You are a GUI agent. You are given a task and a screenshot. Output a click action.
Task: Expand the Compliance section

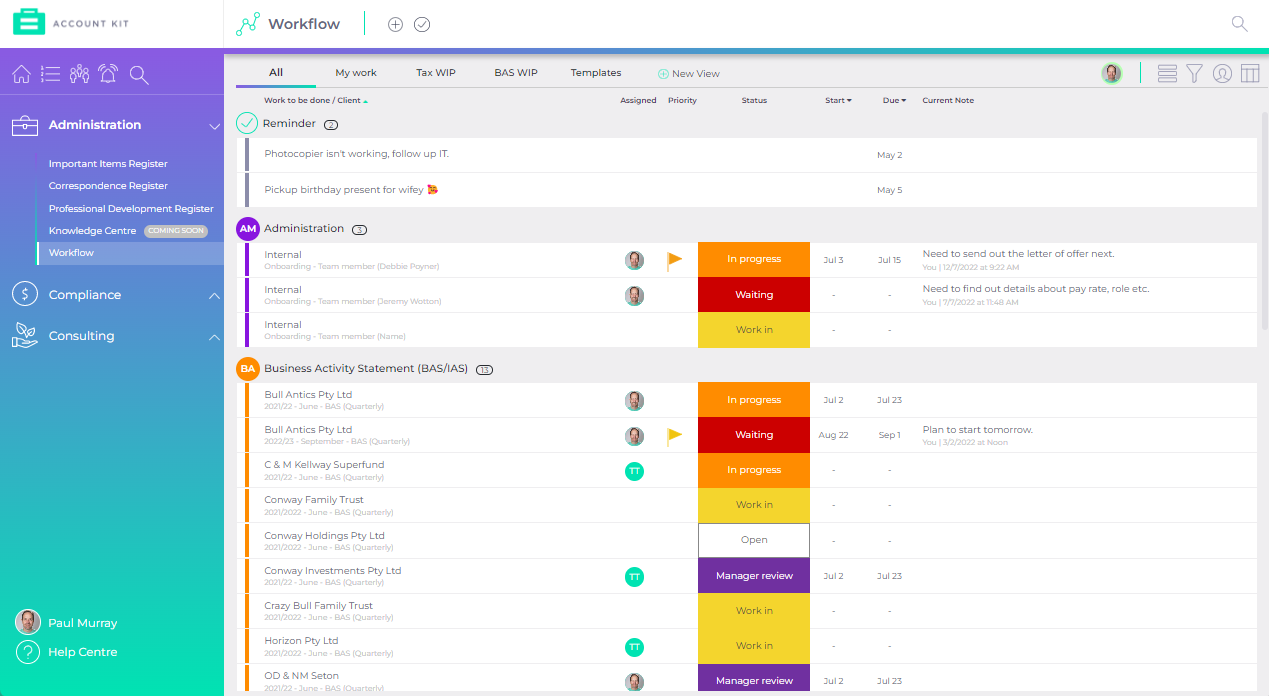click(214, 294)
